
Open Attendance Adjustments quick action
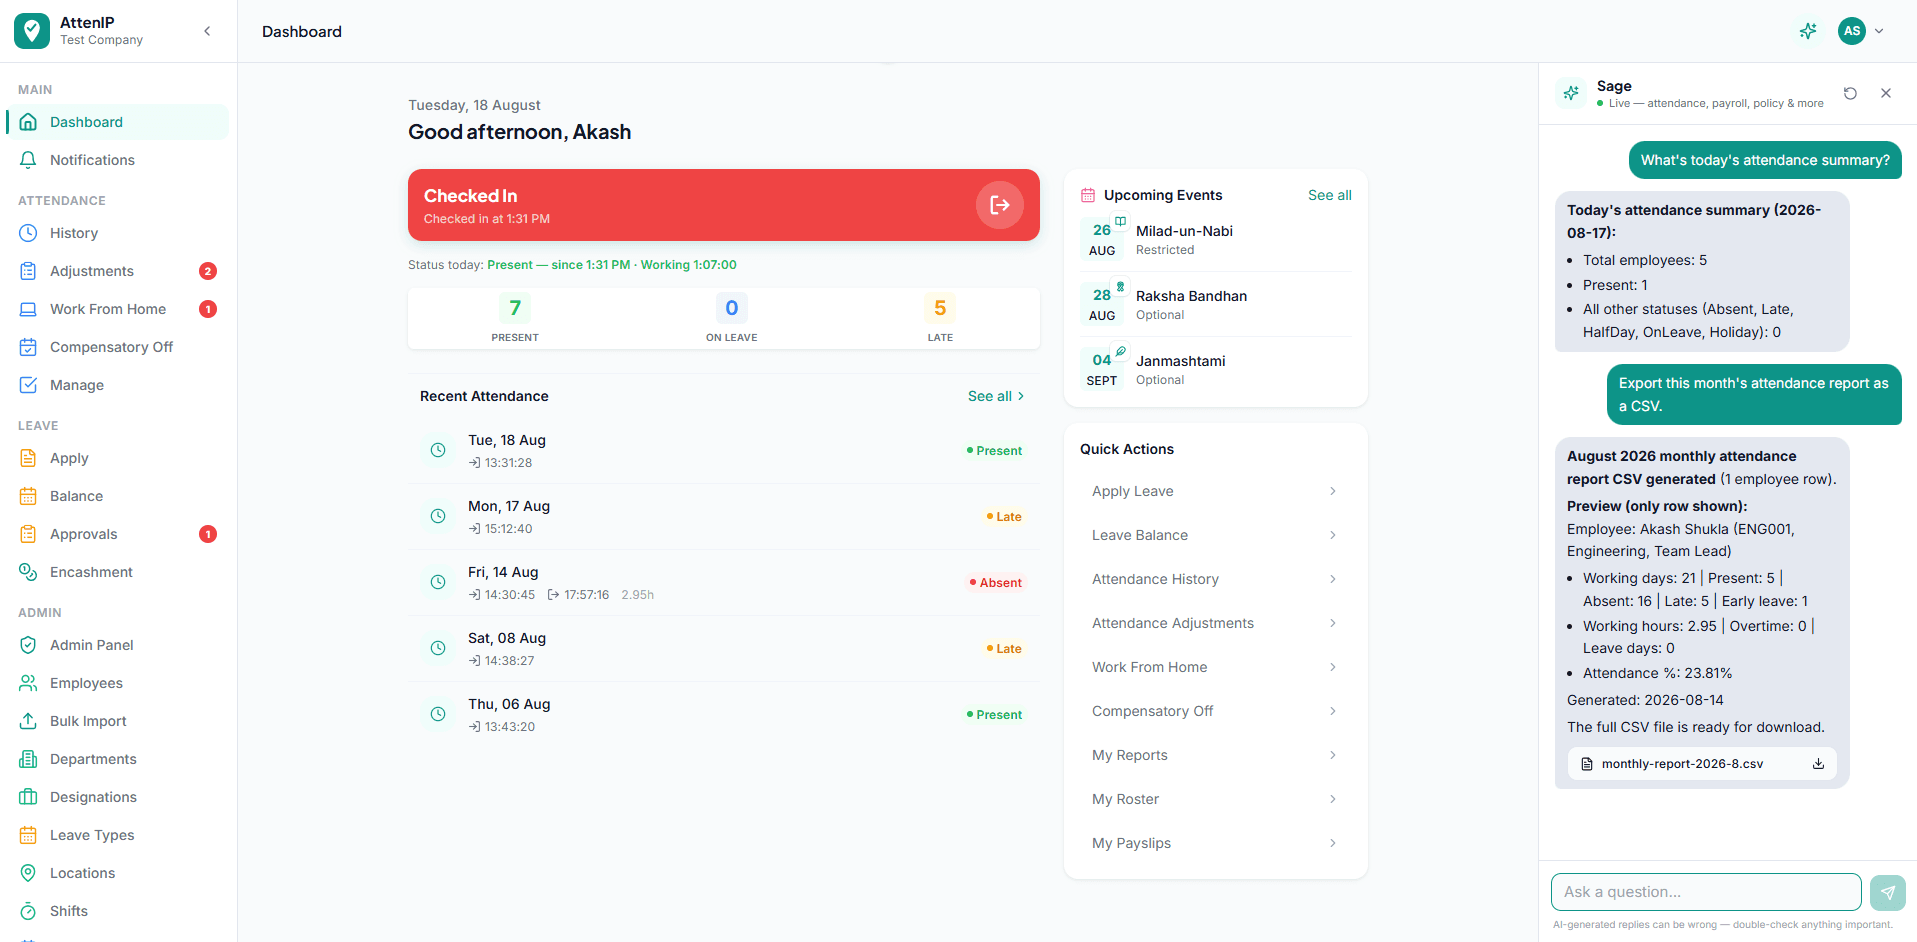pos(1215,623)
